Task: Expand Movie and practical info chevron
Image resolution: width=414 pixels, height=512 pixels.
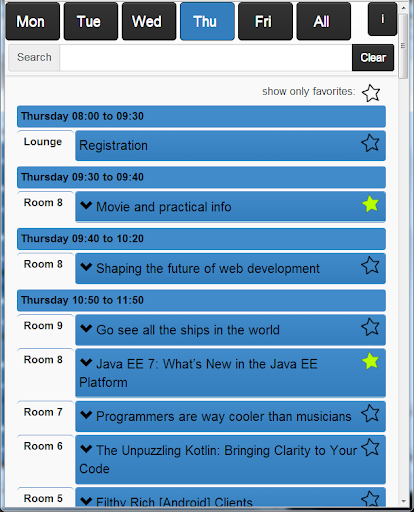Action: pyautogui.click(x=86, y=205)
